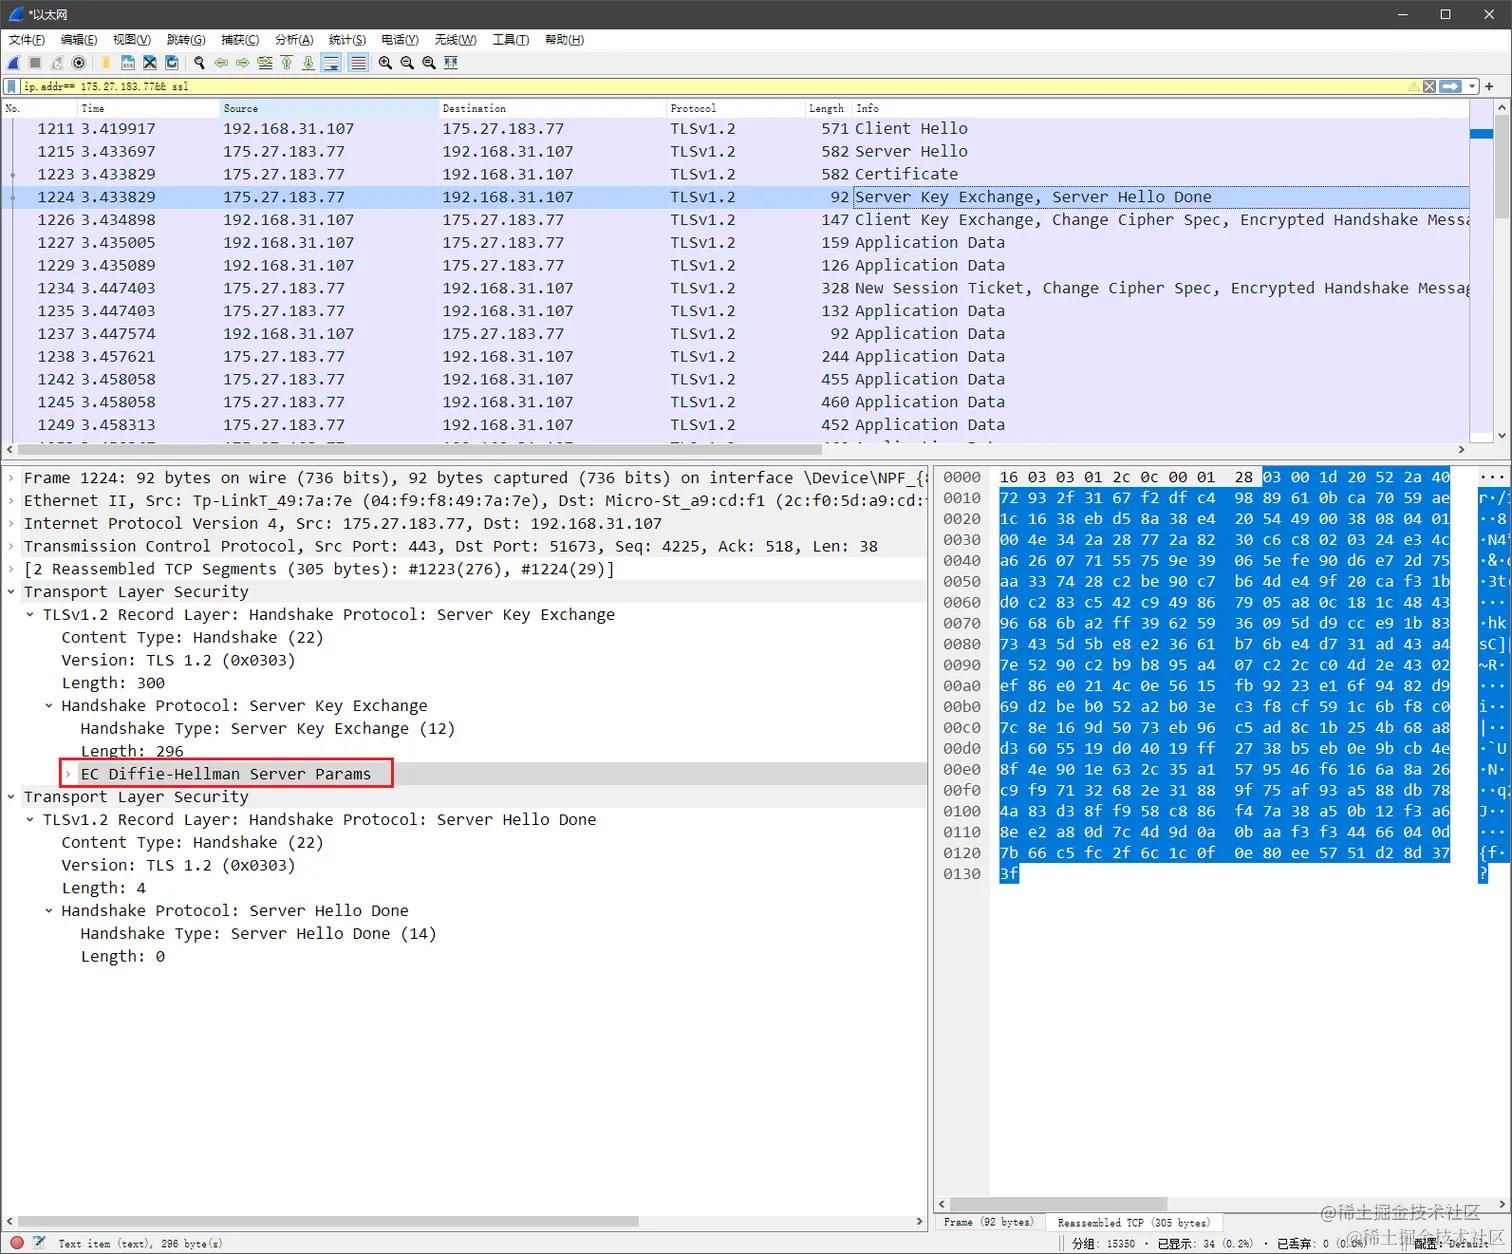Collapse Server Hello Done record layer
Viewport: 1512px width, 1254px height.
(x=30, y=820)
